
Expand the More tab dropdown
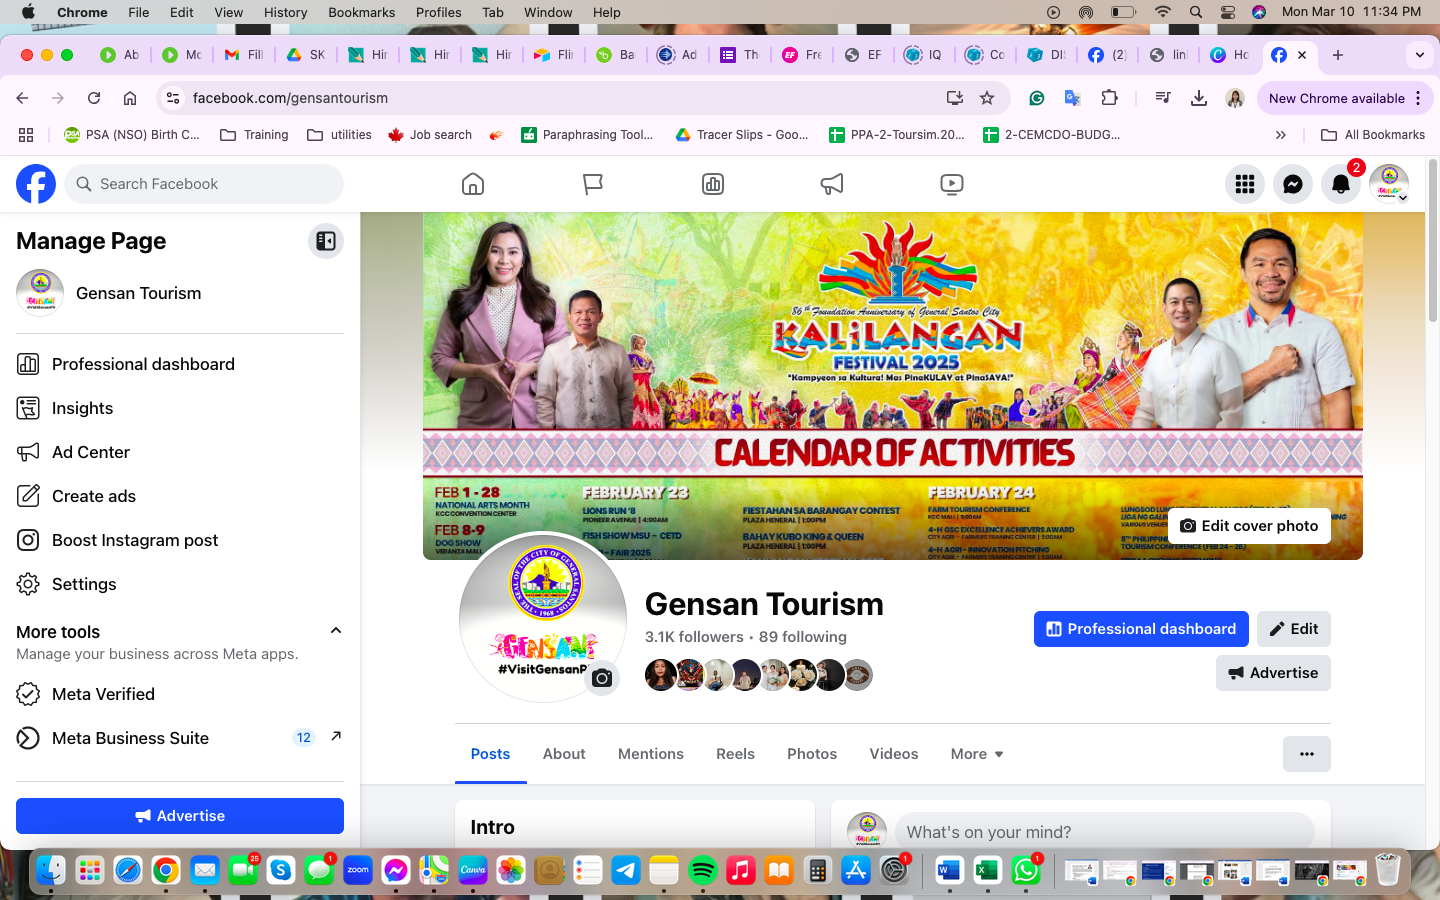pos(977,754)
